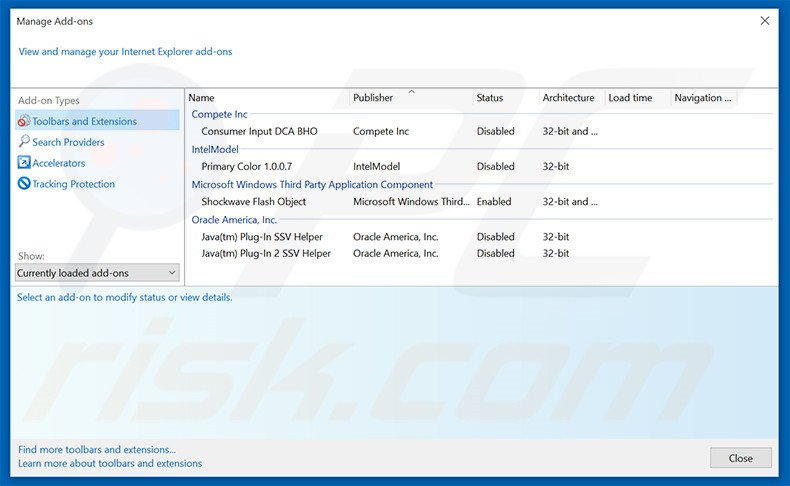Close the Manage Add-ons window with X
Viewport: 790px width, 486px height.
[765, 21]
